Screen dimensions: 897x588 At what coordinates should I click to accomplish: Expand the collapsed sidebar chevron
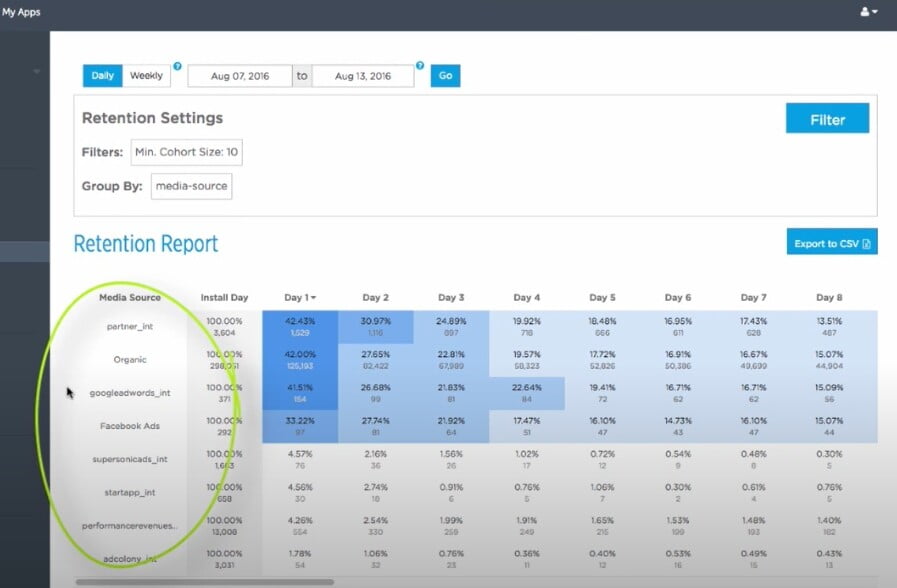coord(37,71)
